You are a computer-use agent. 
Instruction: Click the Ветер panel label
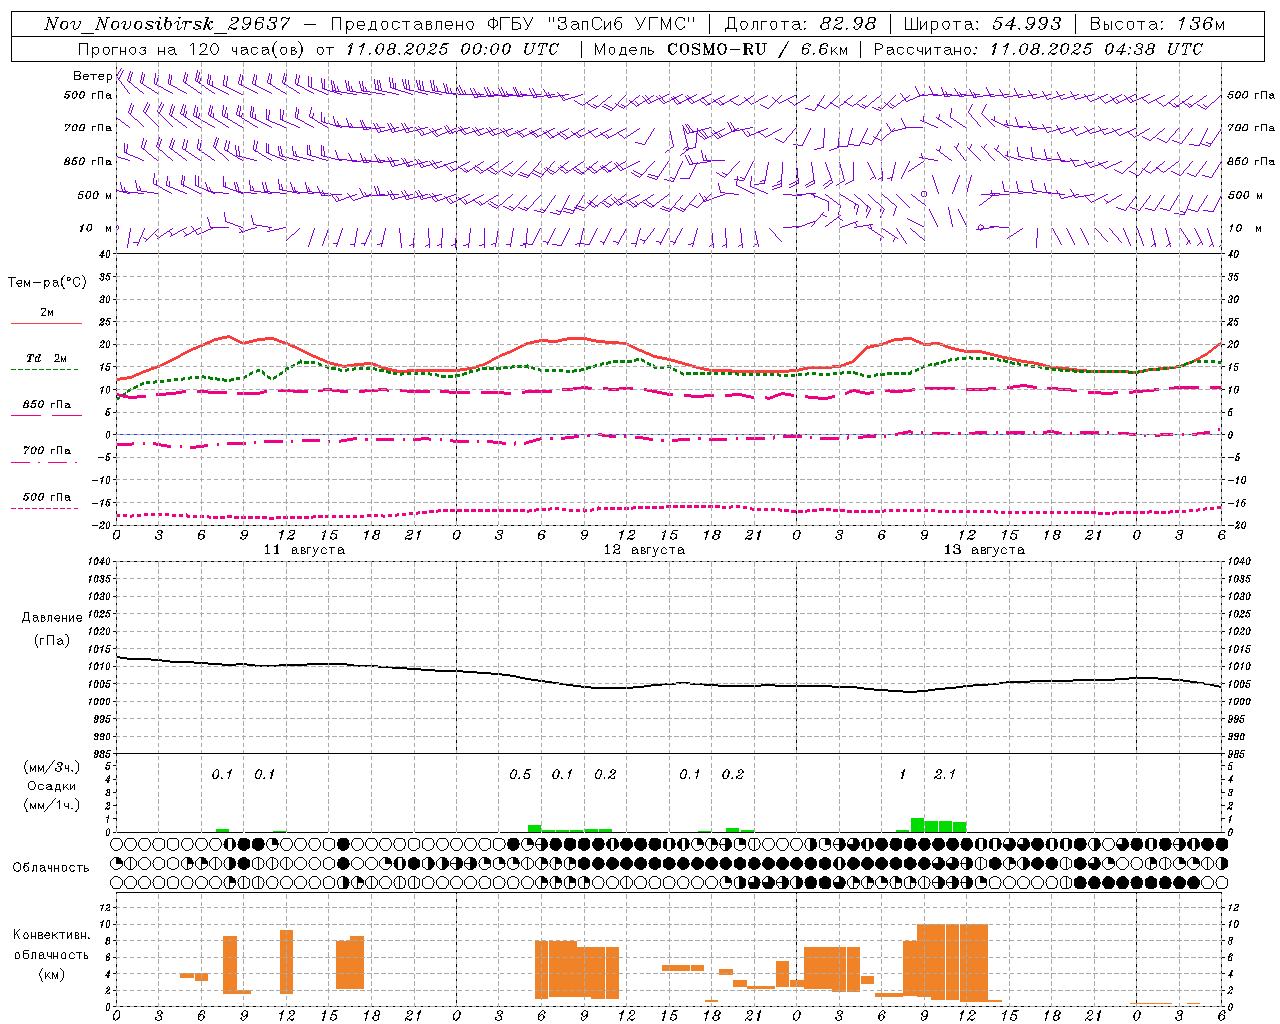92,76
